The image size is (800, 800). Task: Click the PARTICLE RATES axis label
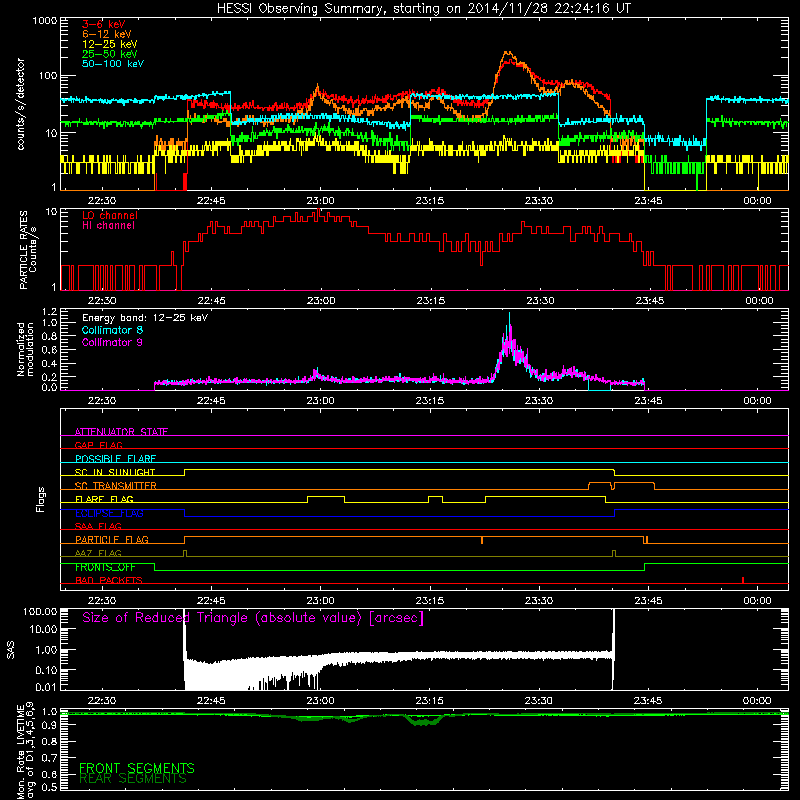(x=23, y=250)
